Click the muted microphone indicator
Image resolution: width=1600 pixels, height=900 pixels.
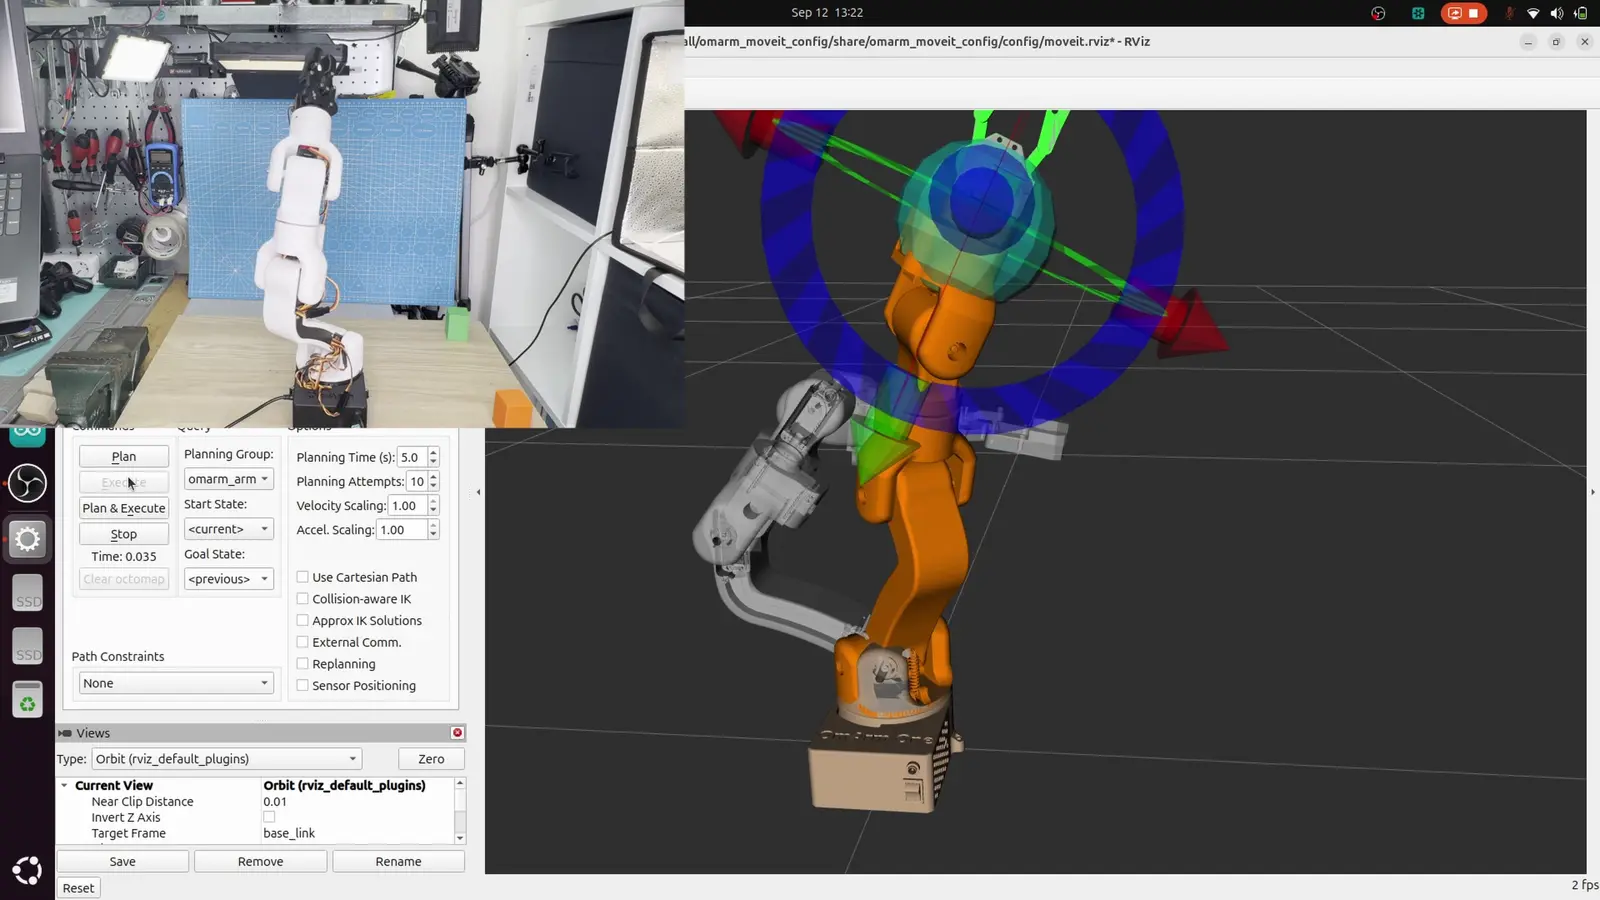click(1509, 13)
